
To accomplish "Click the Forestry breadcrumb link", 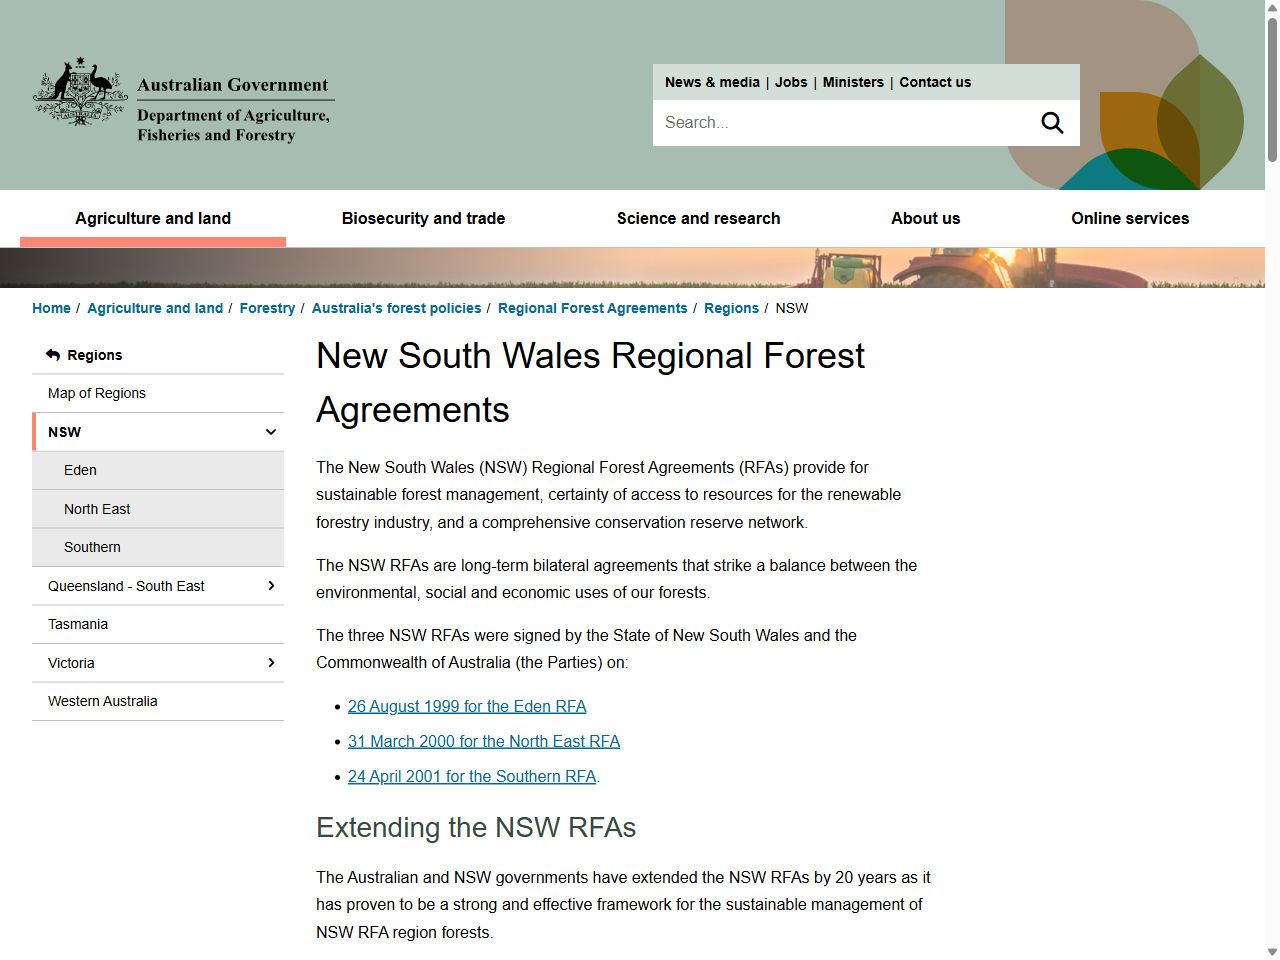I will (x=267, y=308).
